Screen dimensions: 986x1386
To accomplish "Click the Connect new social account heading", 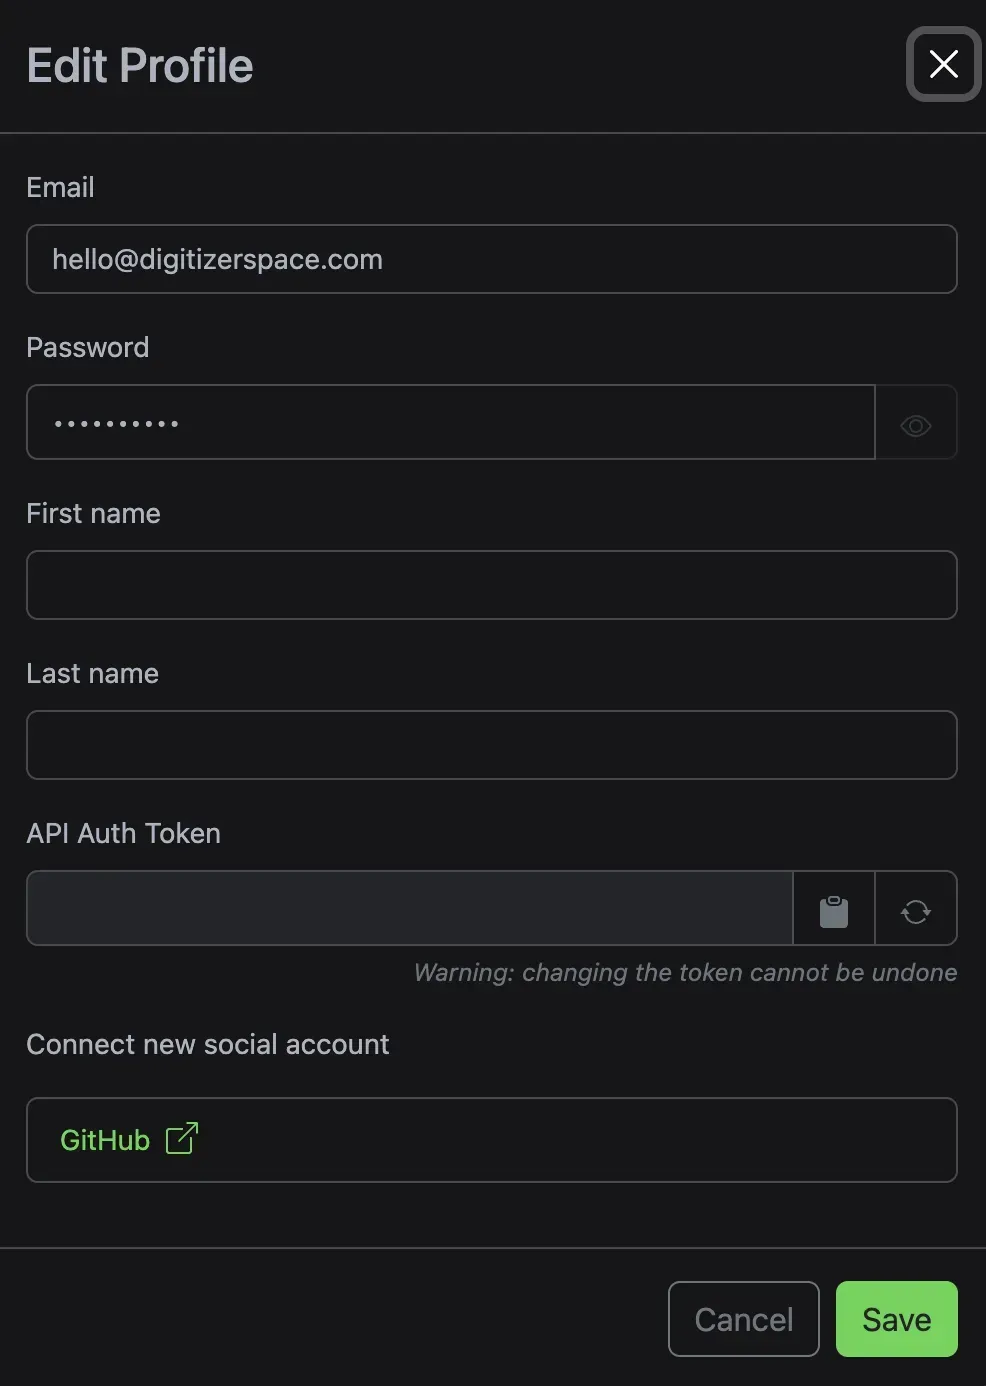I will click(x=208, y=1044).
